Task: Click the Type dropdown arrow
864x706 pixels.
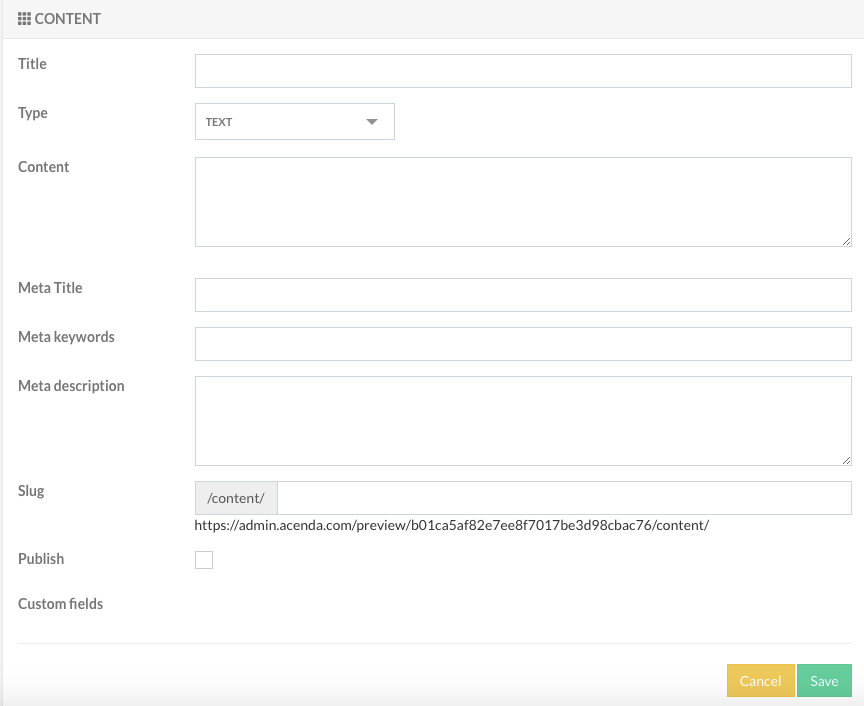Action: click(372, 122)
